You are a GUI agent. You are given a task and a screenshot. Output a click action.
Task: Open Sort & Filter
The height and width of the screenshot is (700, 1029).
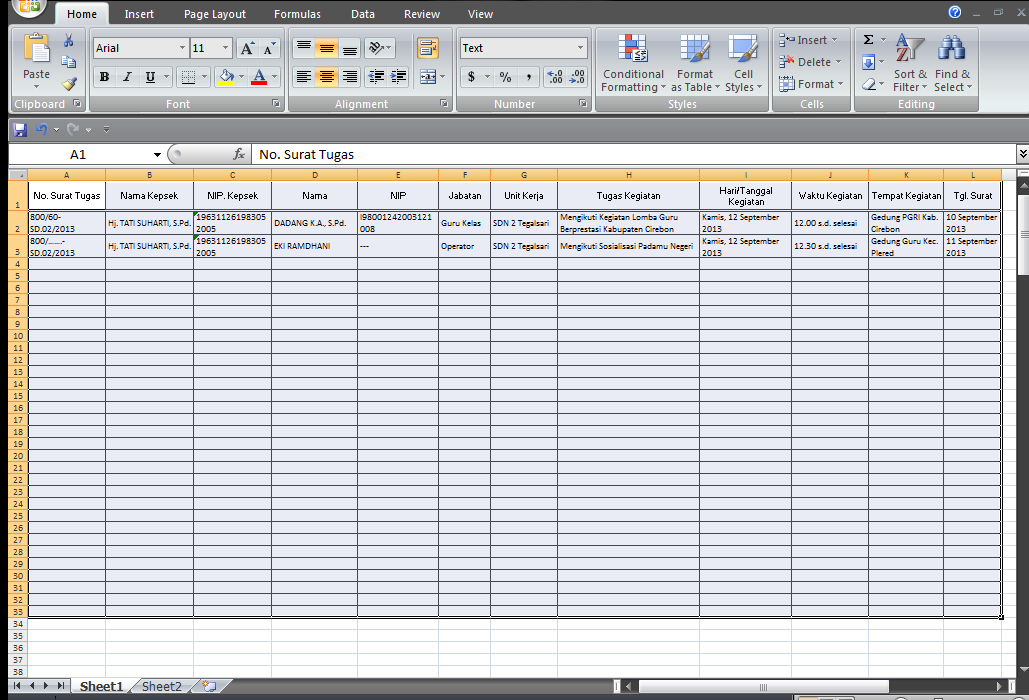(x=908, y=62)
